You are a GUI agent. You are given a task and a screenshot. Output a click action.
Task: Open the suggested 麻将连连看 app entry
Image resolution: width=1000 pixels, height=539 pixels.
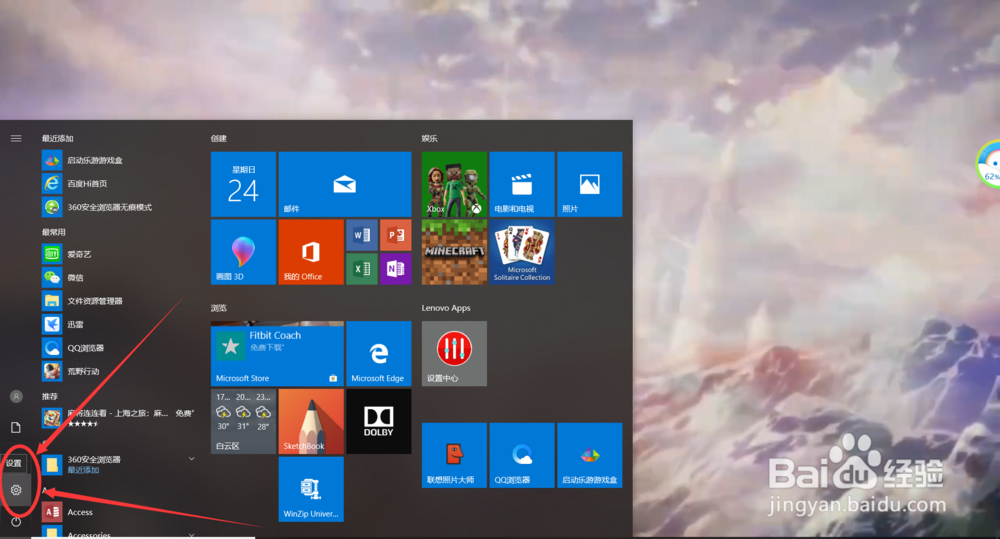[119, 418]
